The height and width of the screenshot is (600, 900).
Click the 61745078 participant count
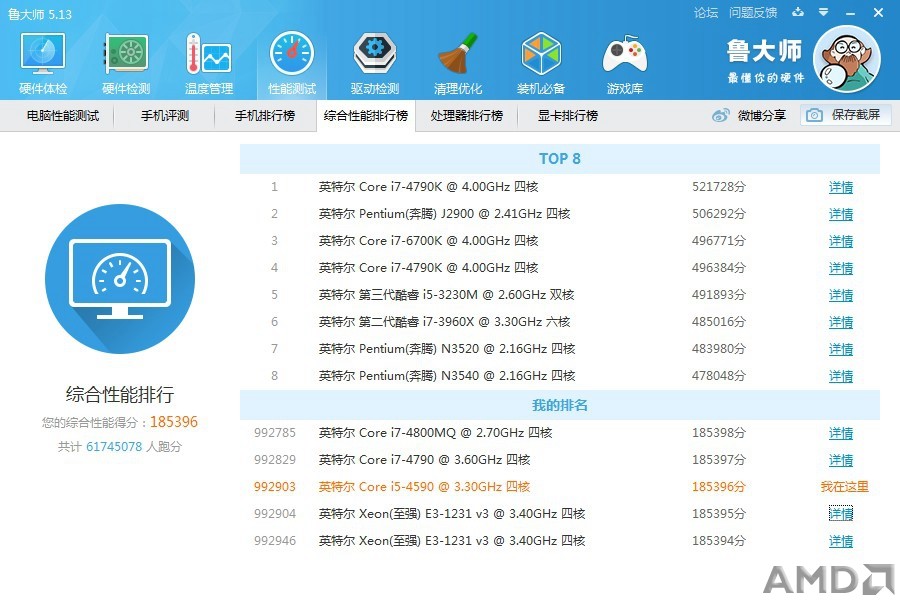[x=114, y=447]
